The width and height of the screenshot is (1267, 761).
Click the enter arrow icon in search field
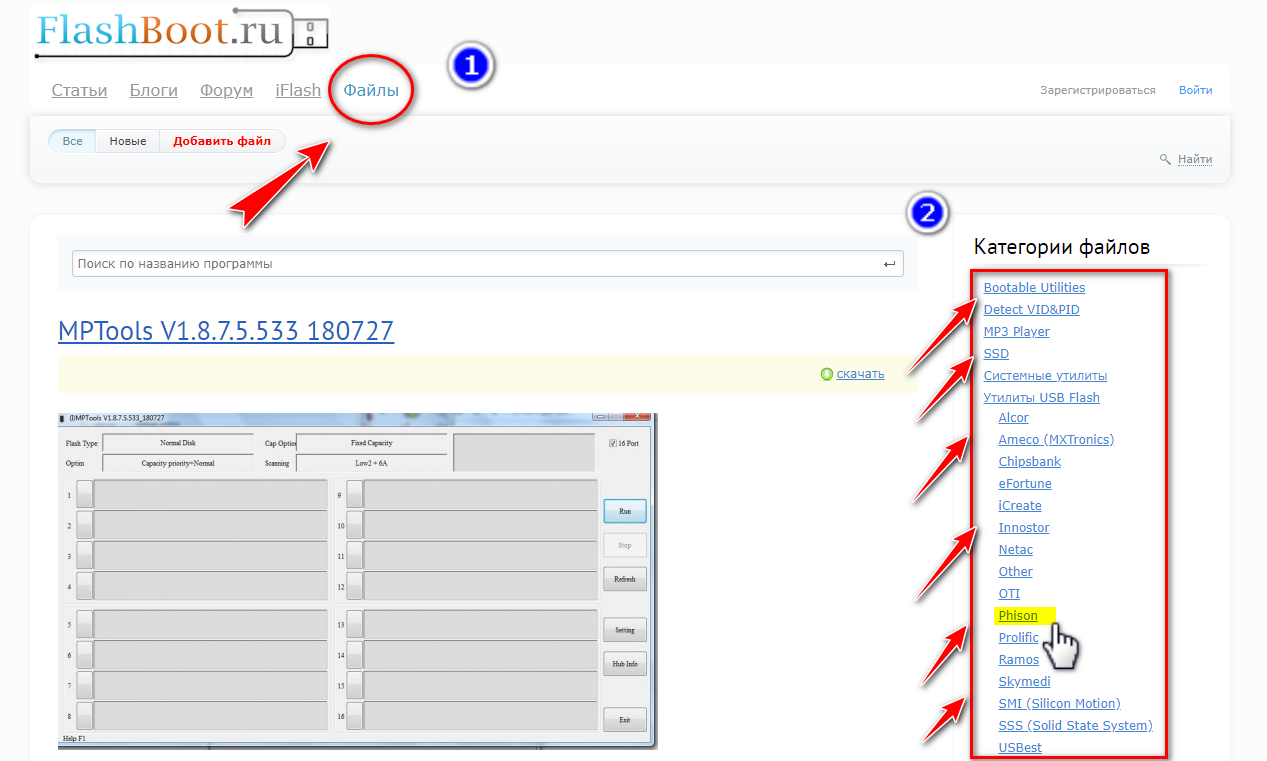[x=890, y=264]
